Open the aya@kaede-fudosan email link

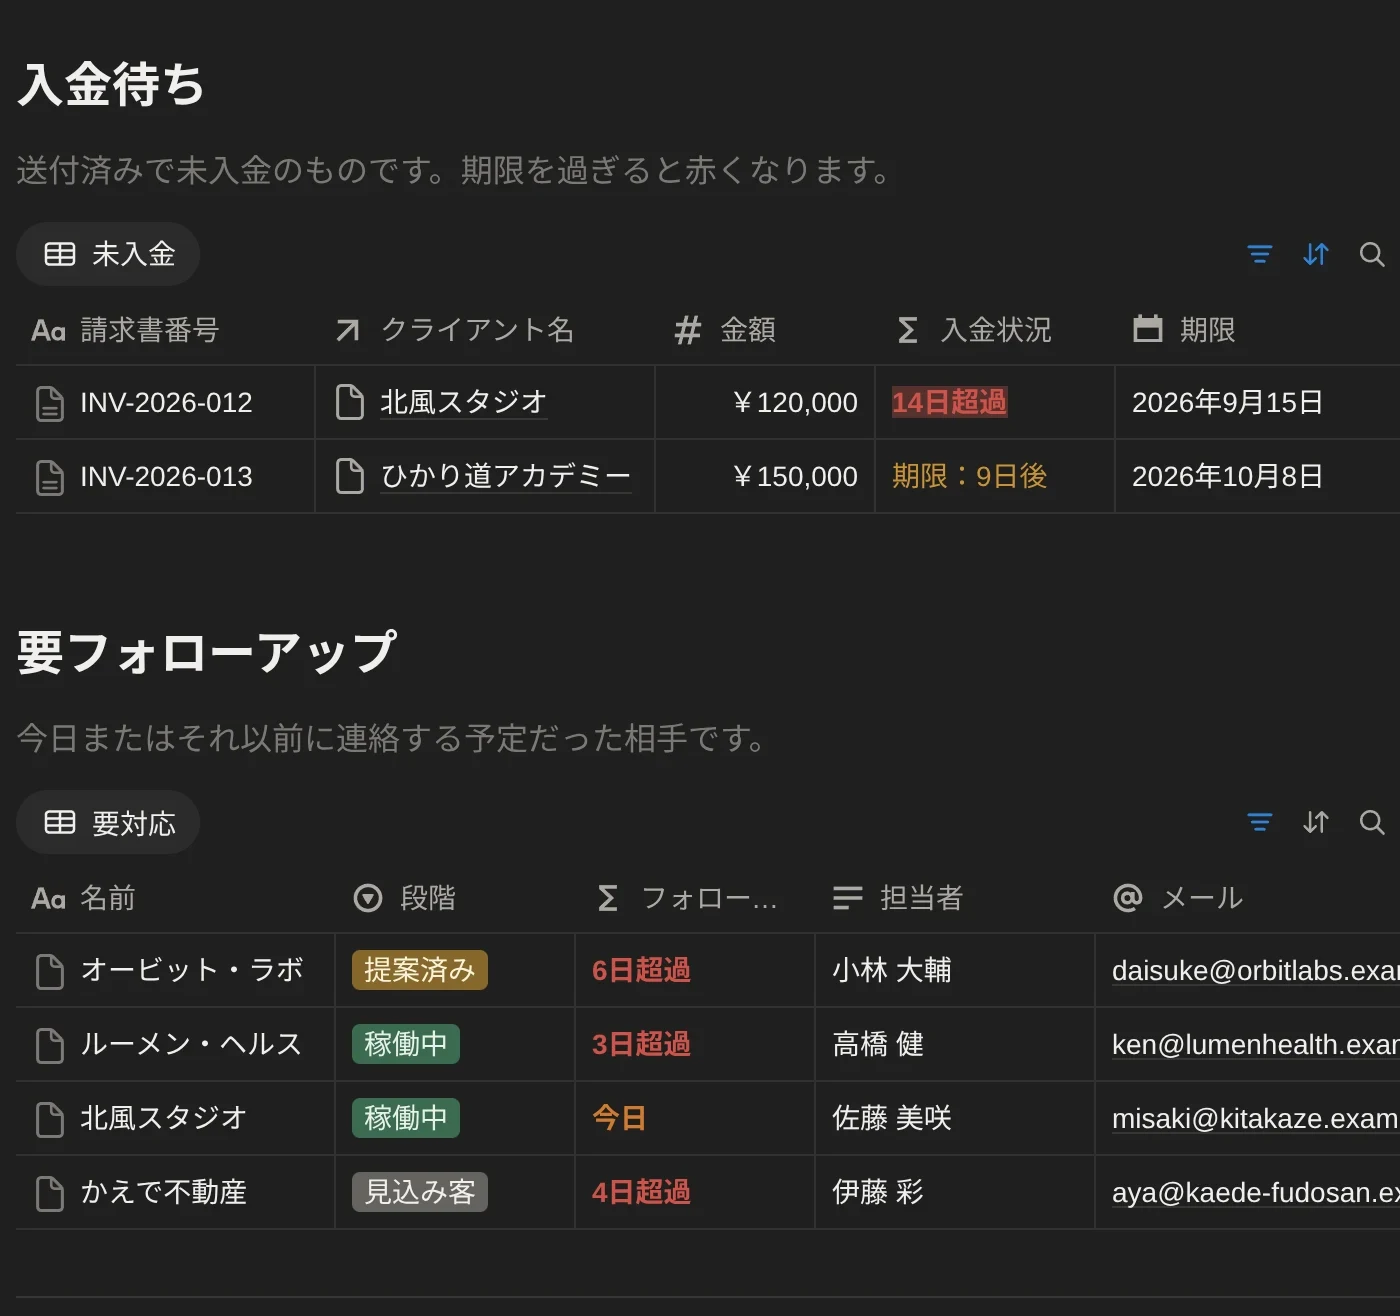click(x=1255, y=1192)
